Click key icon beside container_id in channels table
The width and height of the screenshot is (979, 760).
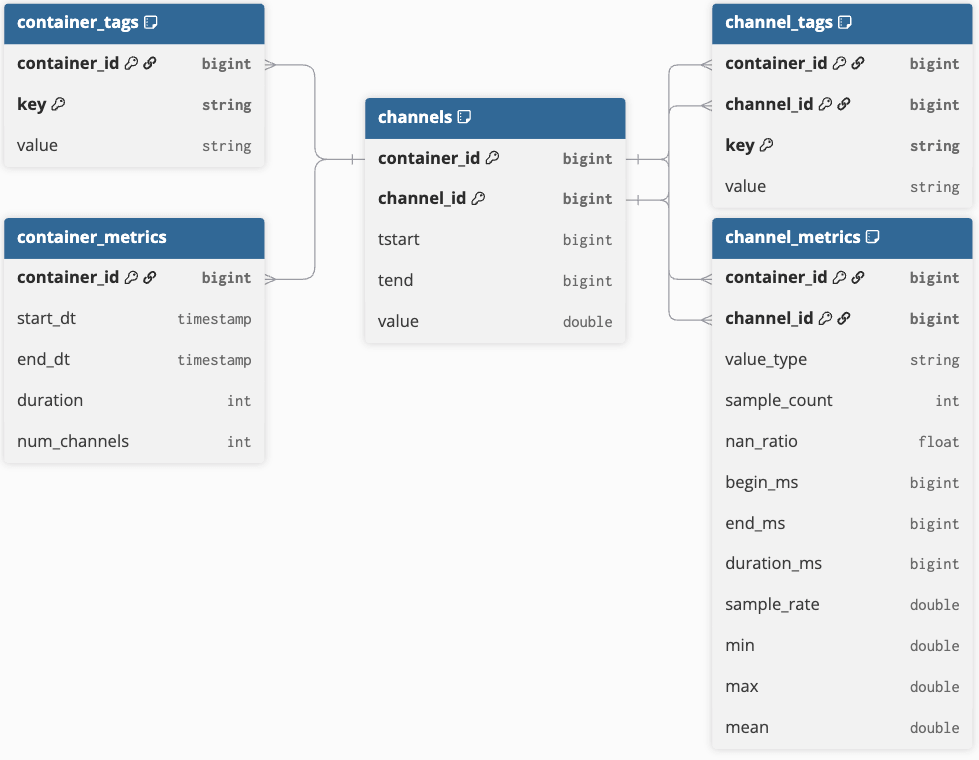coord(492,158)
